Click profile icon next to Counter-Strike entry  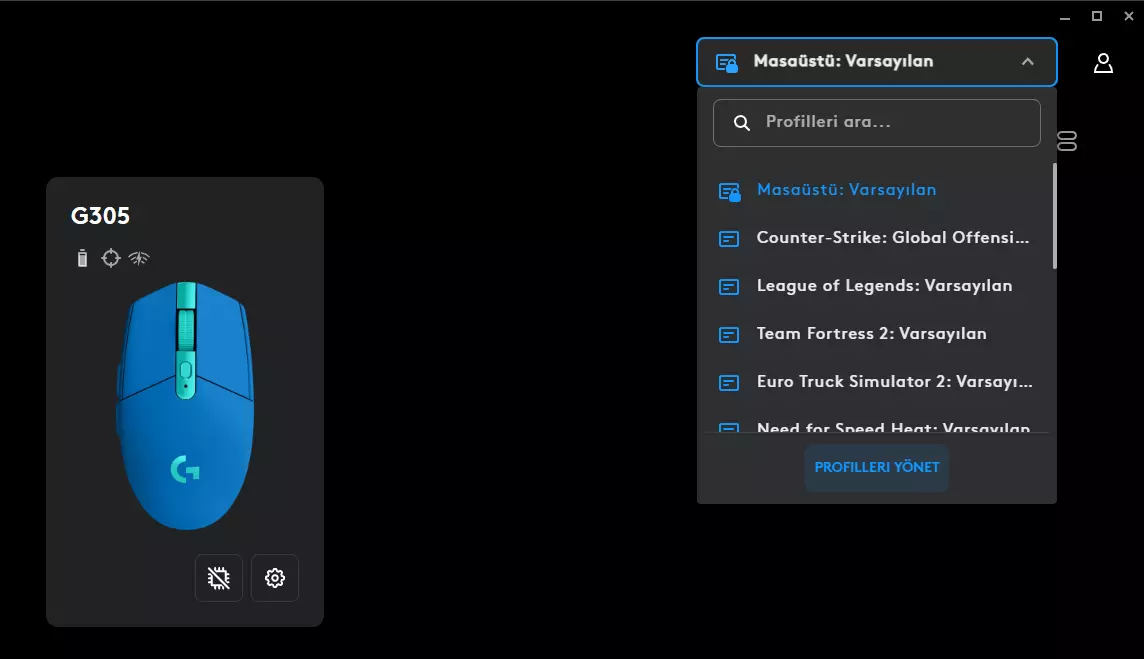point(729,239)
